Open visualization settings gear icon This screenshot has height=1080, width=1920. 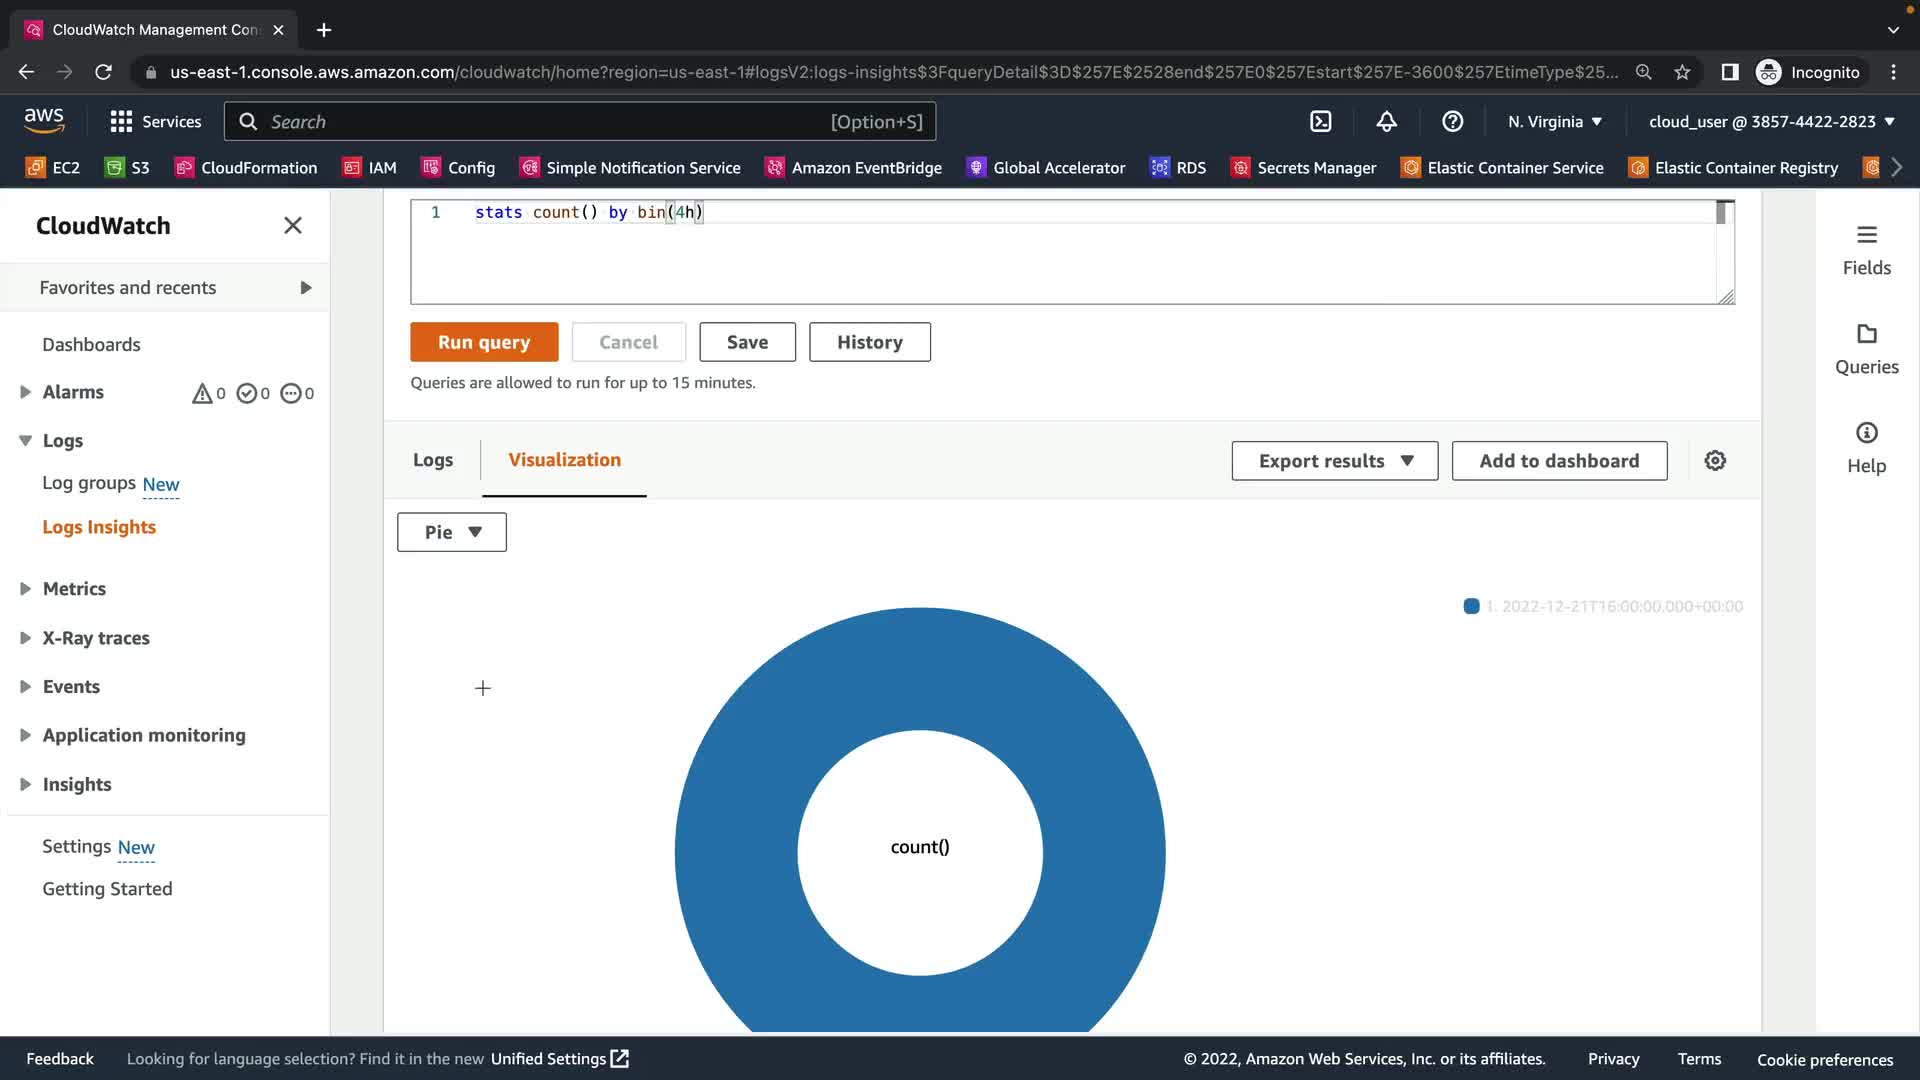(x=1715, y=461)
